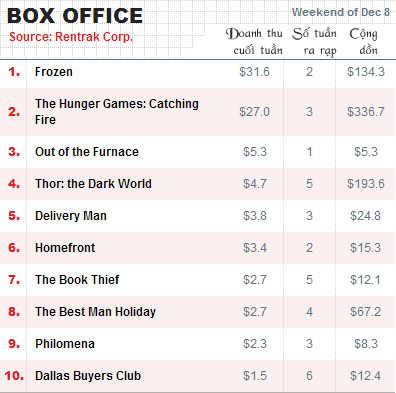The image size is (396, 393).
Task: Select the Frozen movie title
Action: click(x=54, y=72)
